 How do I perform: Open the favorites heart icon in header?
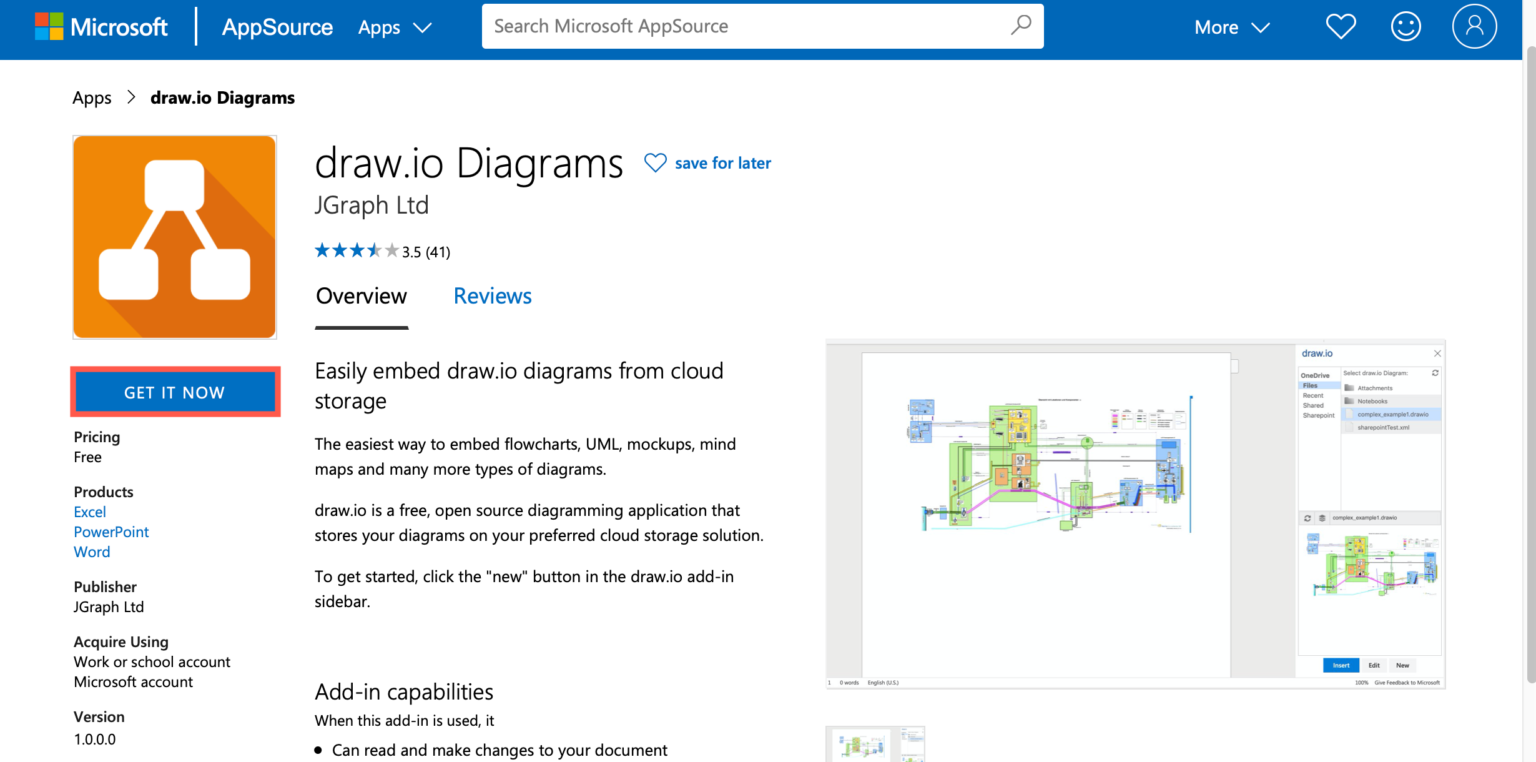1340,27
